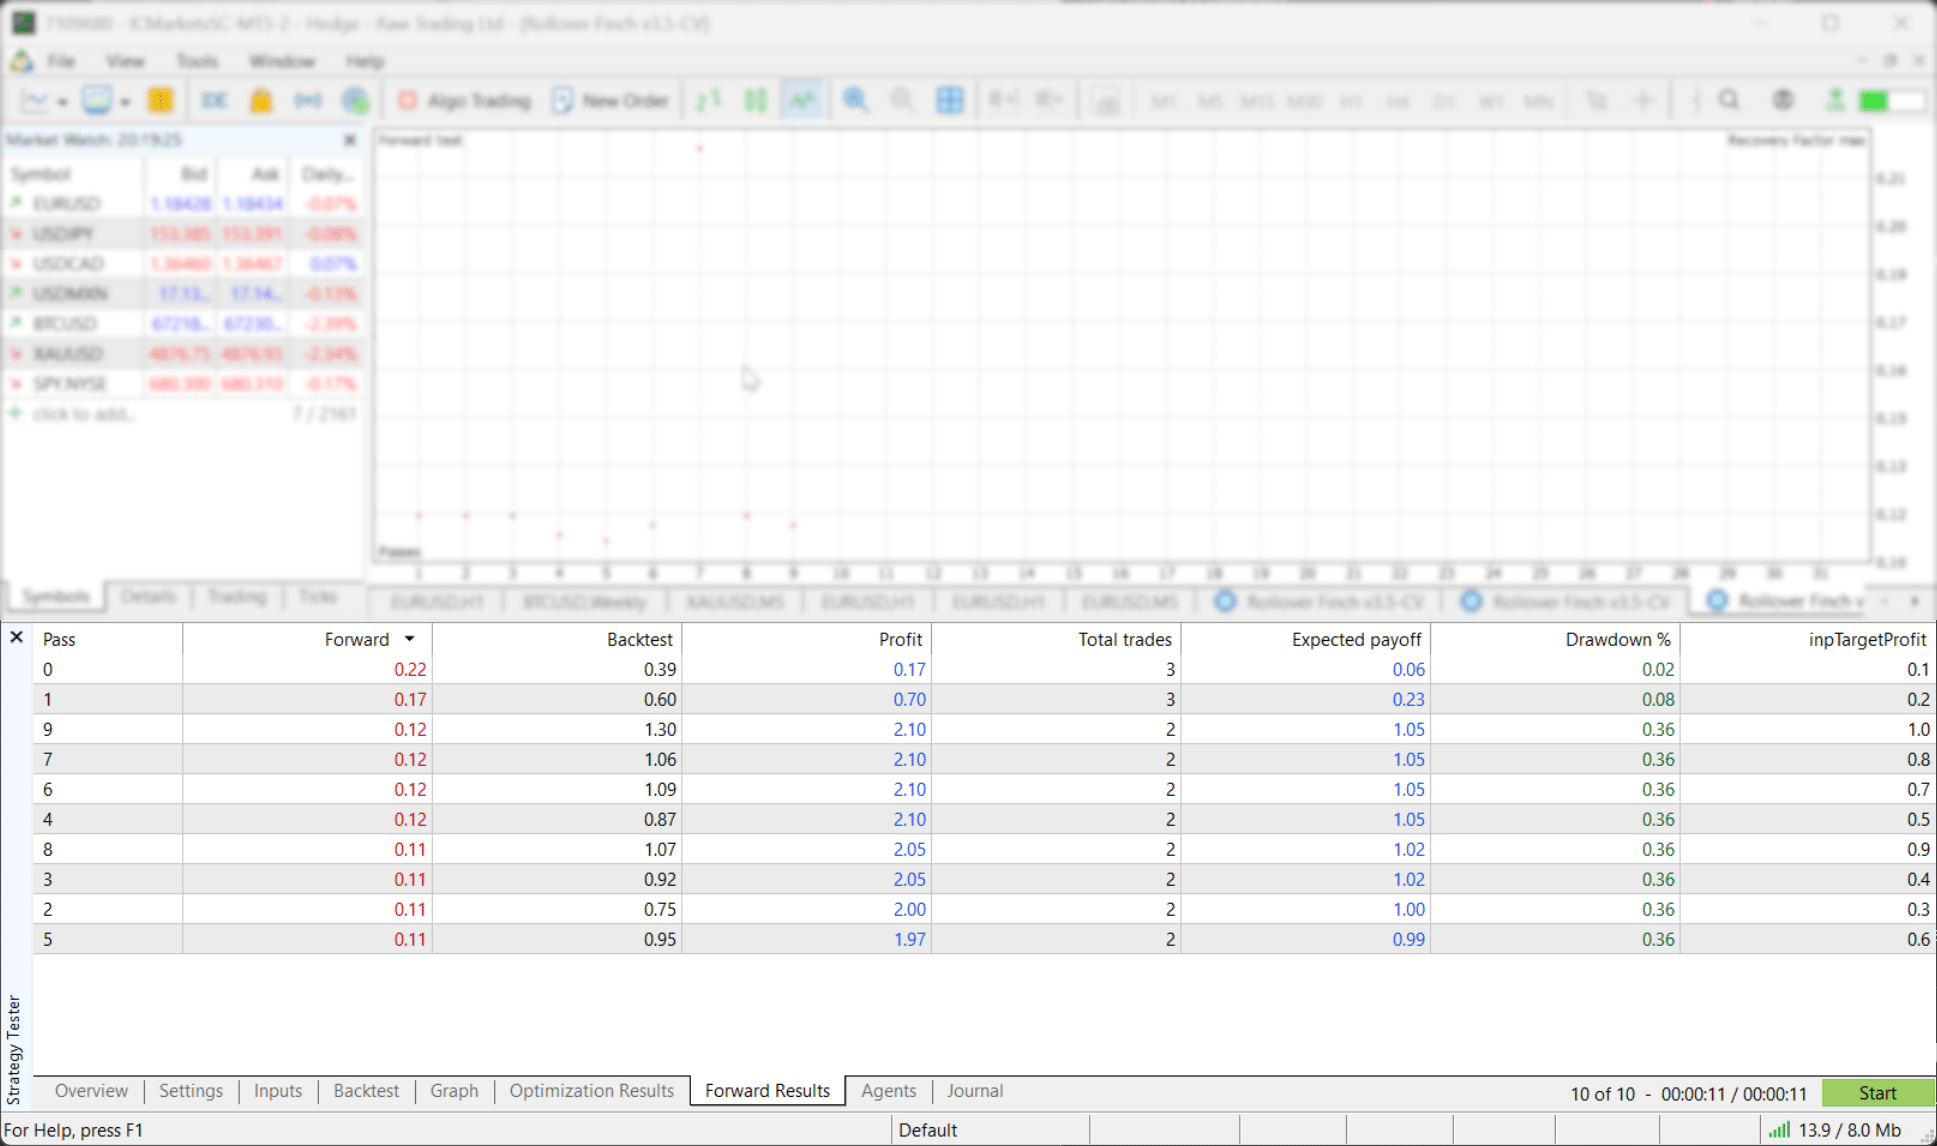Click the Zoom Out magnifier icon
Screen dimensions: 1937x1146
(902, 100)
